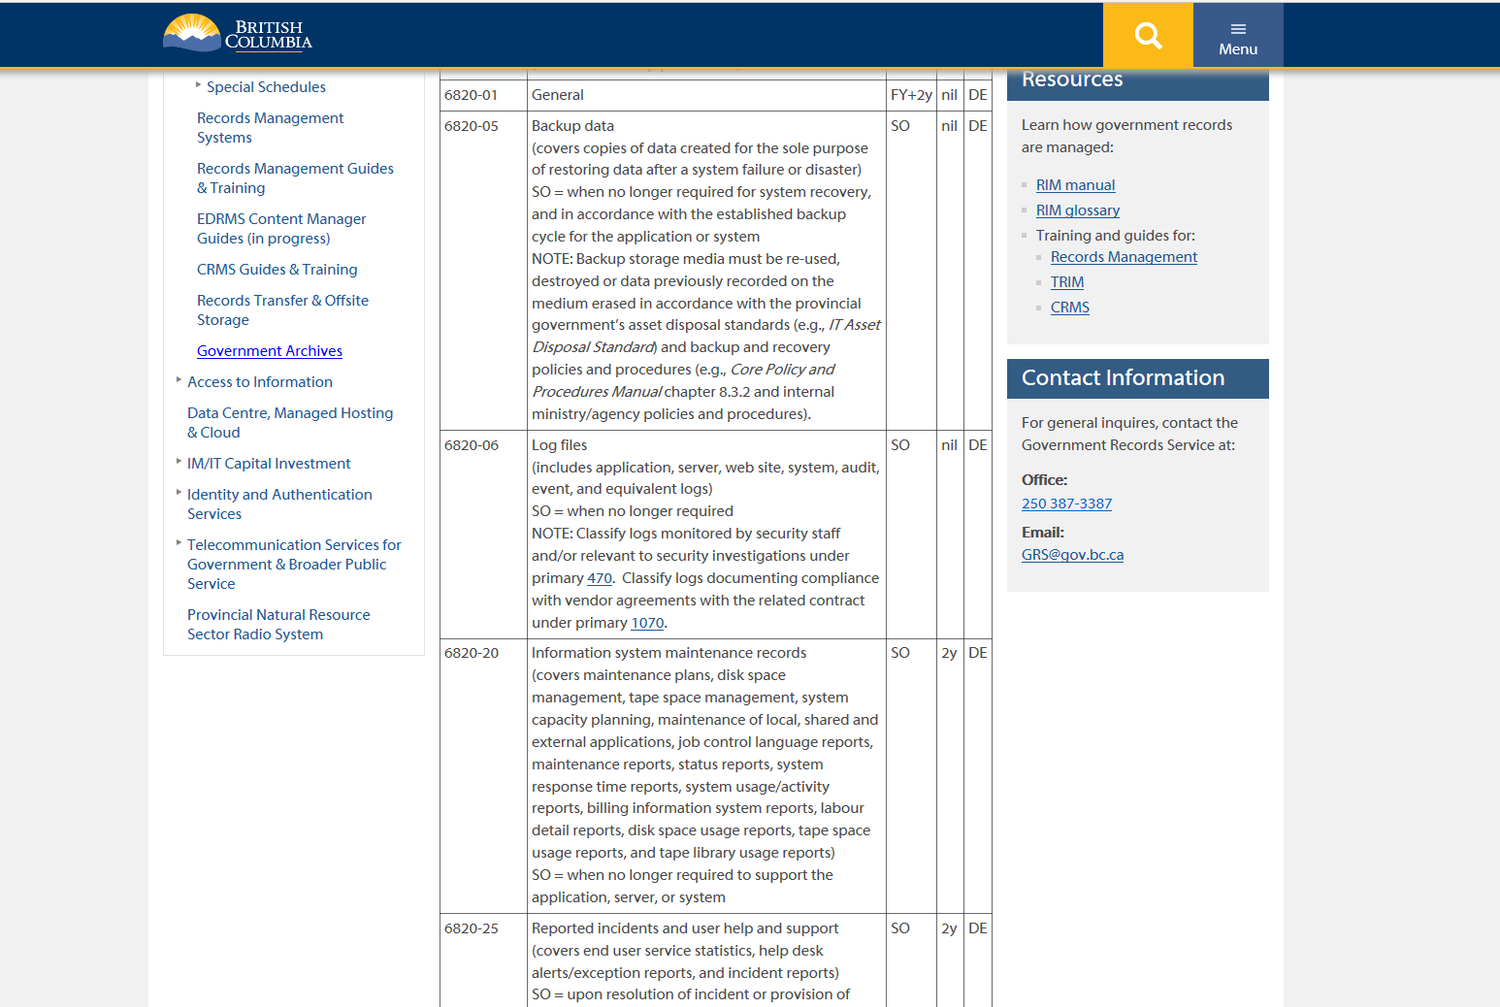Select Government Archives in the sidebar
The image size is (1500, 1007).
coord(269,350)
